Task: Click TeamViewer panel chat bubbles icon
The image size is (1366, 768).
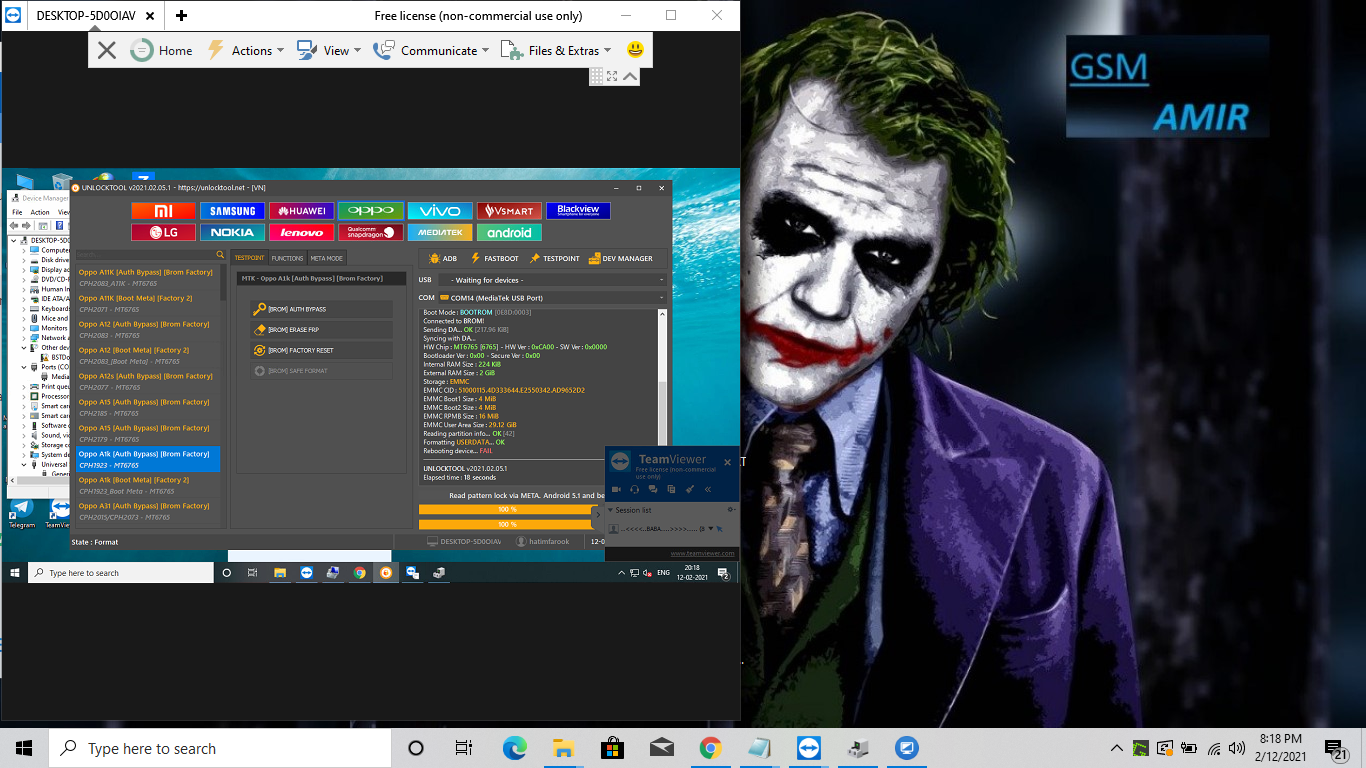Action: pyautogui.click(x=653, y=489)
